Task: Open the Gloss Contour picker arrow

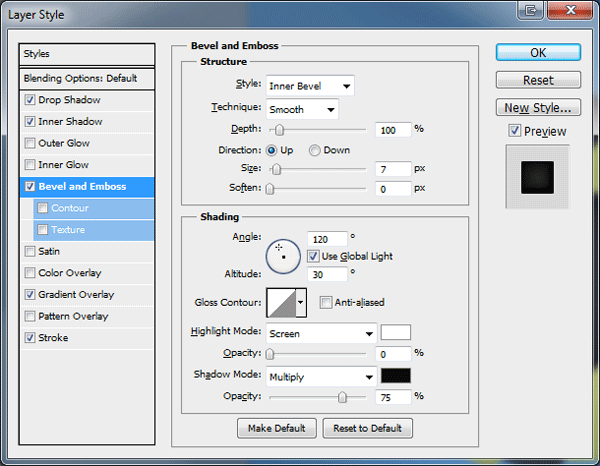Action: coord(301,303)
